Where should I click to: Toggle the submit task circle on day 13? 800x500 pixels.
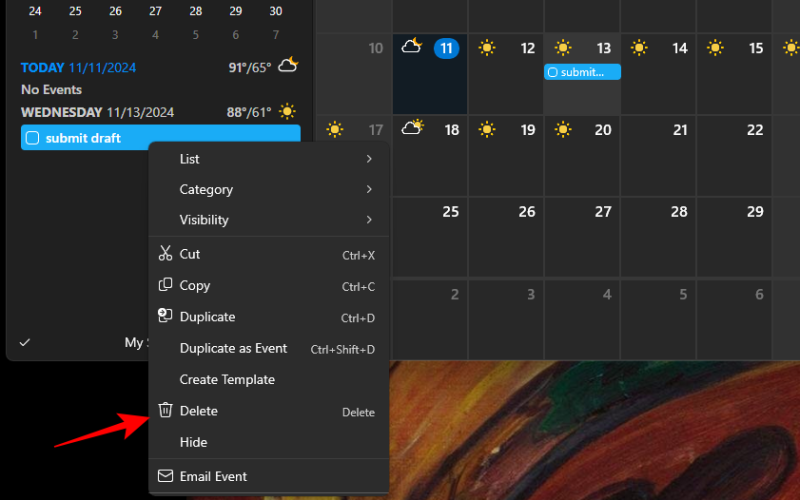click(553, 72)
